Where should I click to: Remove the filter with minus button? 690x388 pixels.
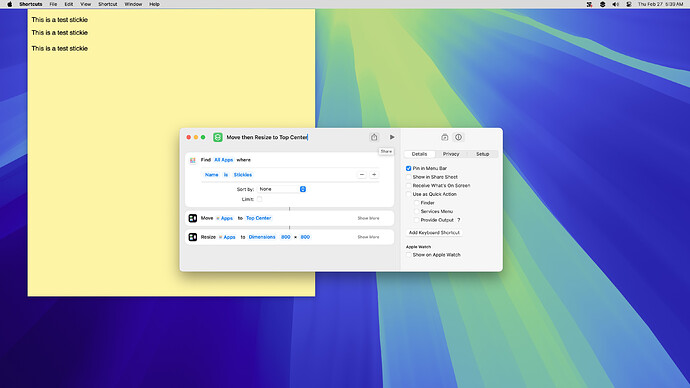point(362,175)
